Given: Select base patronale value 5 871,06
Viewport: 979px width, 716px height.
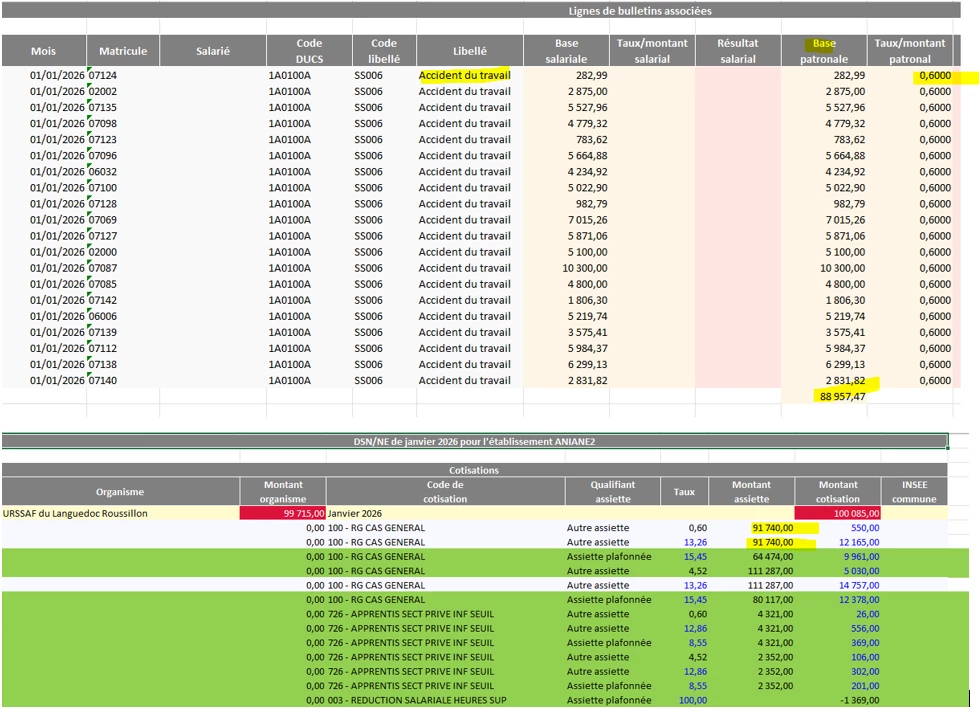Looking at the screenshot, I should (845, 236).
